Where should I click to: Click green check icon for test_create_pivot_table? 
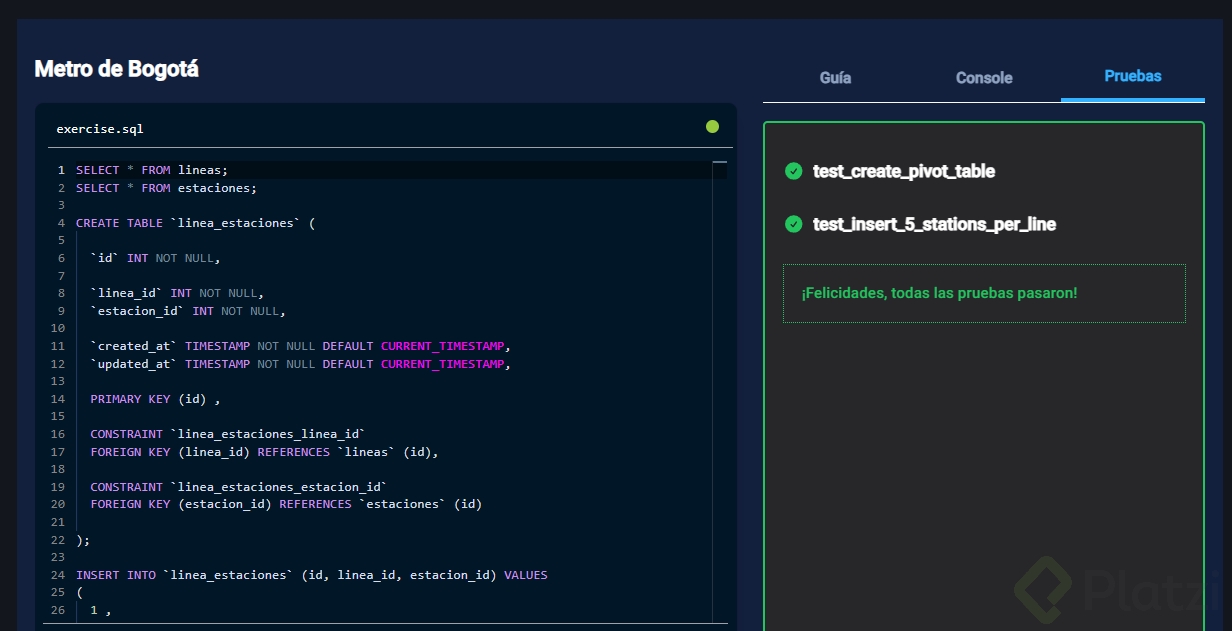[x=794, y=171]
